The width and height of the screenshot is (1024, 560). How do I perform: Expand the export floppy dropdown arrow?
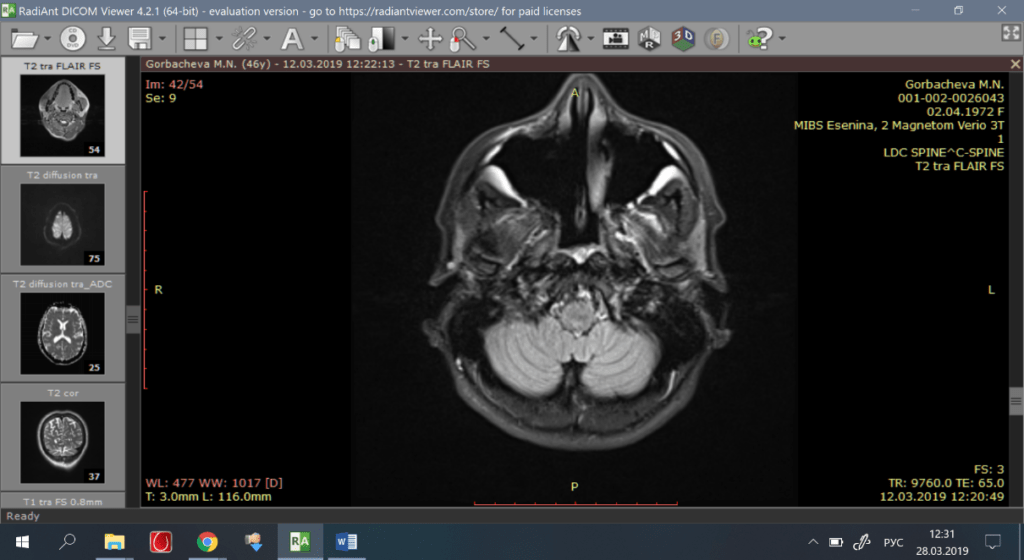(162, 39)
